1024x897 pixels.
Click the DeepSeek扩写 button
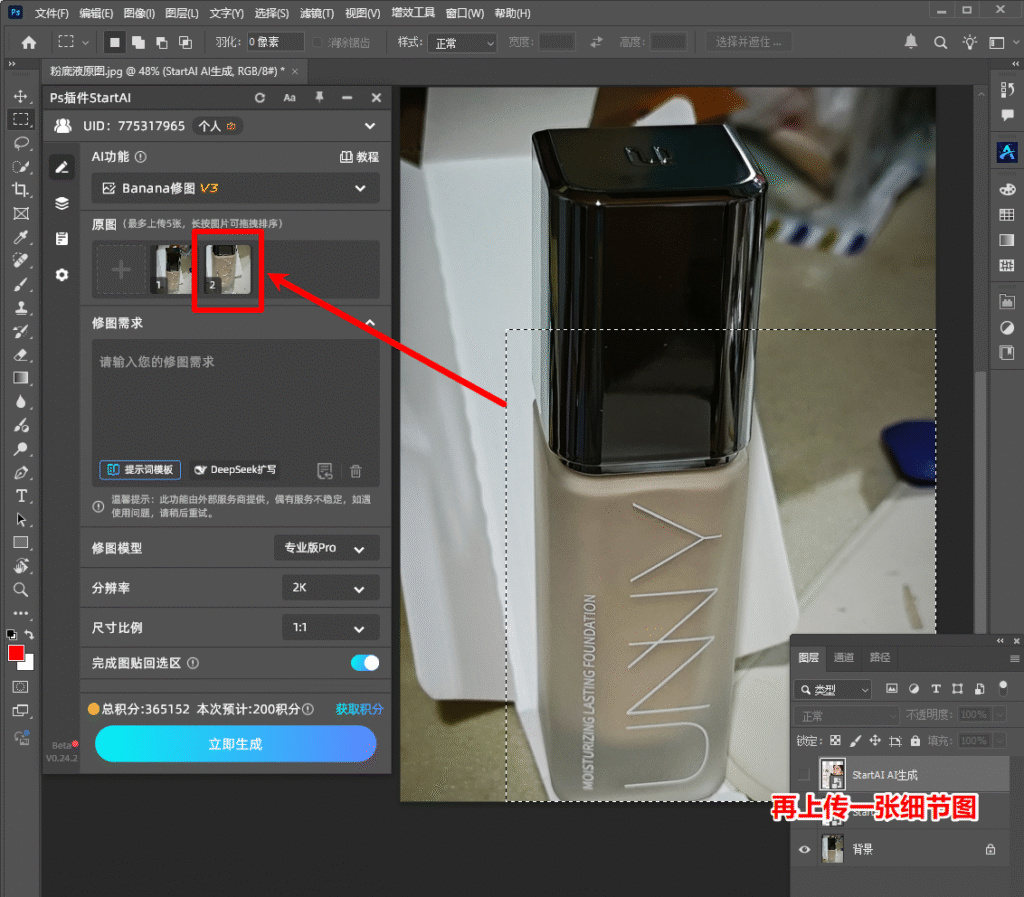coord(235,469)
